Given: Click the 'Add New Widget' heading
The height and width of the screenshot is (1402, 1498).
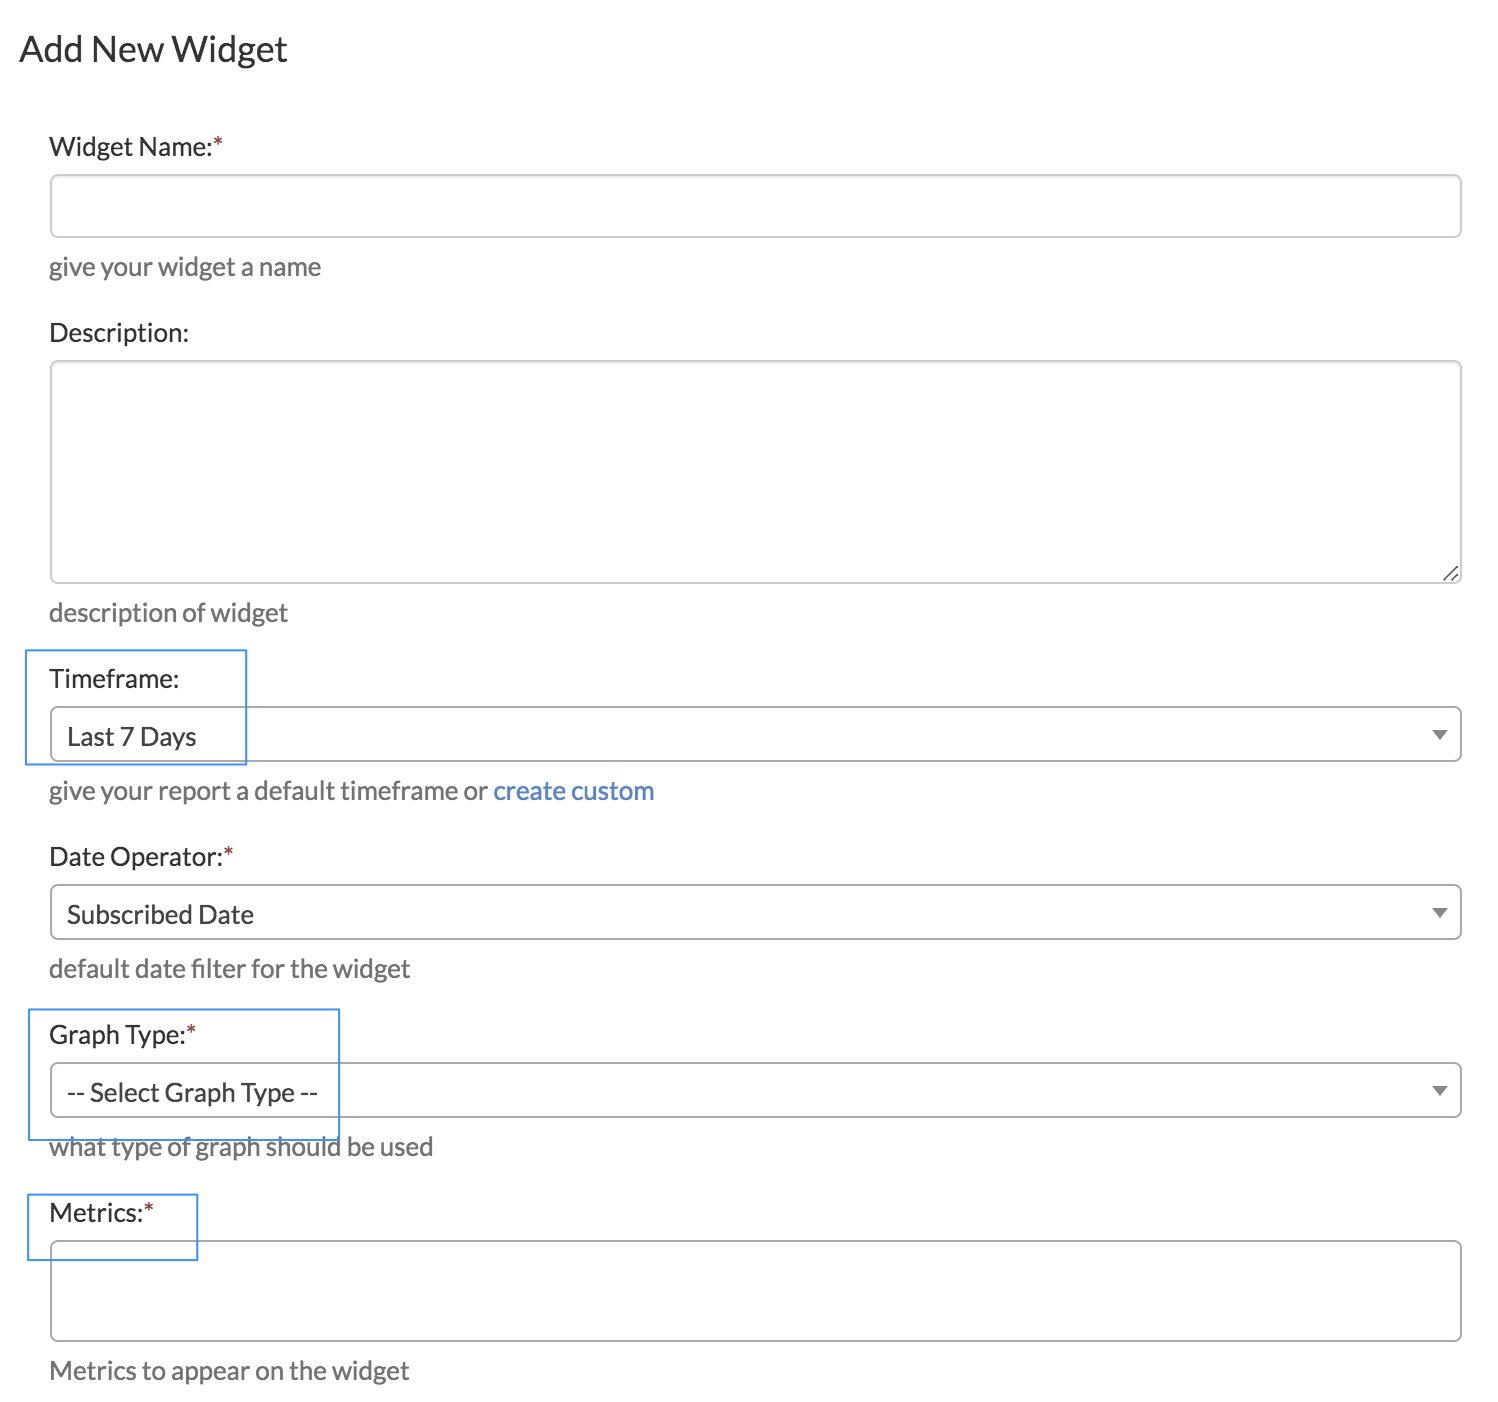Looking at the screenshot, I should click(x=153, y=49).
